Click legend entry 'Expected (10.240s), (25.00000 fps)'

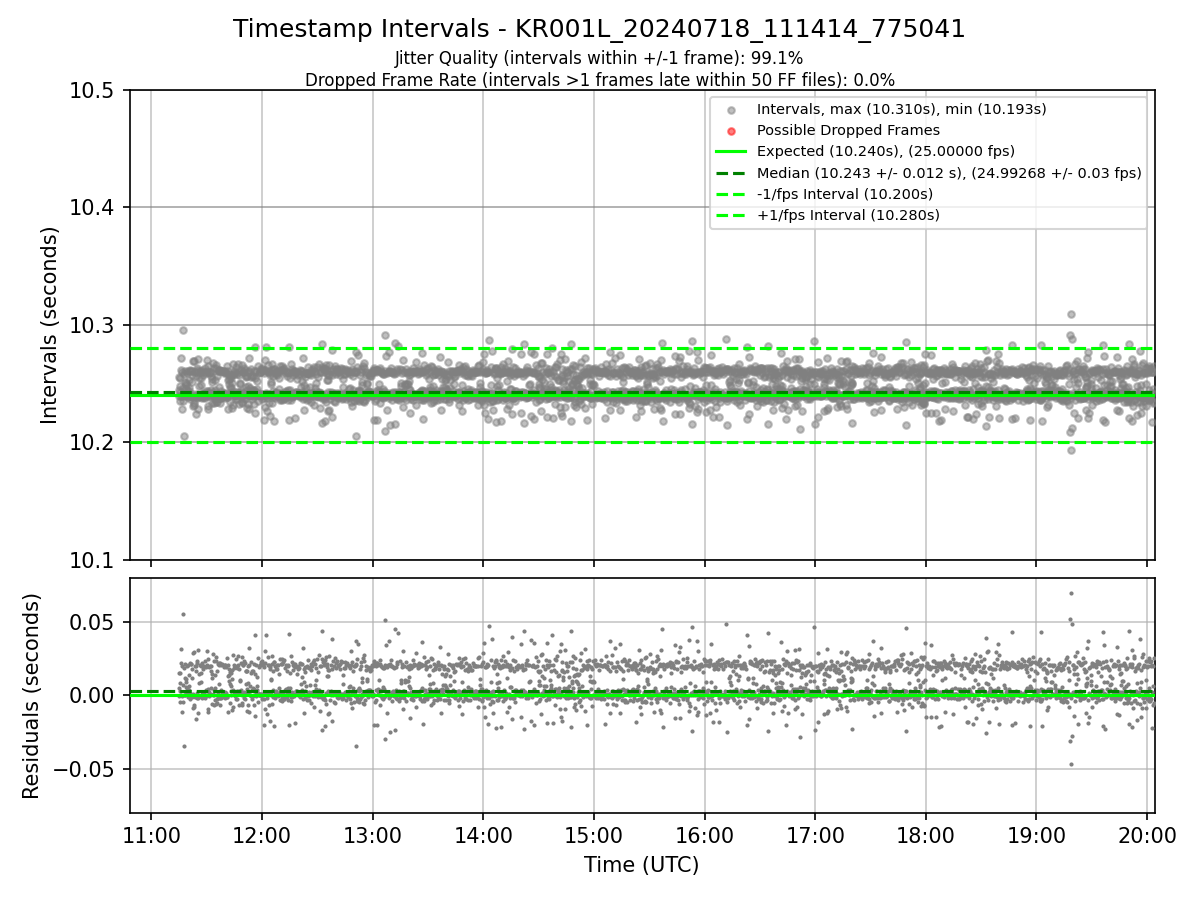tap(886, 151)
